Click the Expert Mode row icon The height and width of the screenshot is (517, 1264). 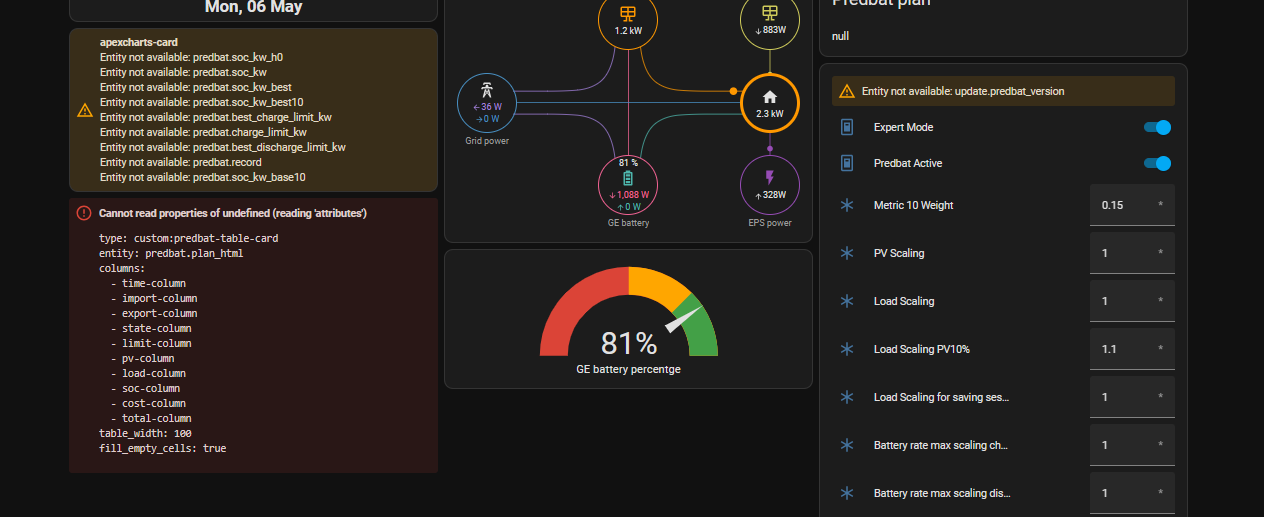tap(847, 127)
